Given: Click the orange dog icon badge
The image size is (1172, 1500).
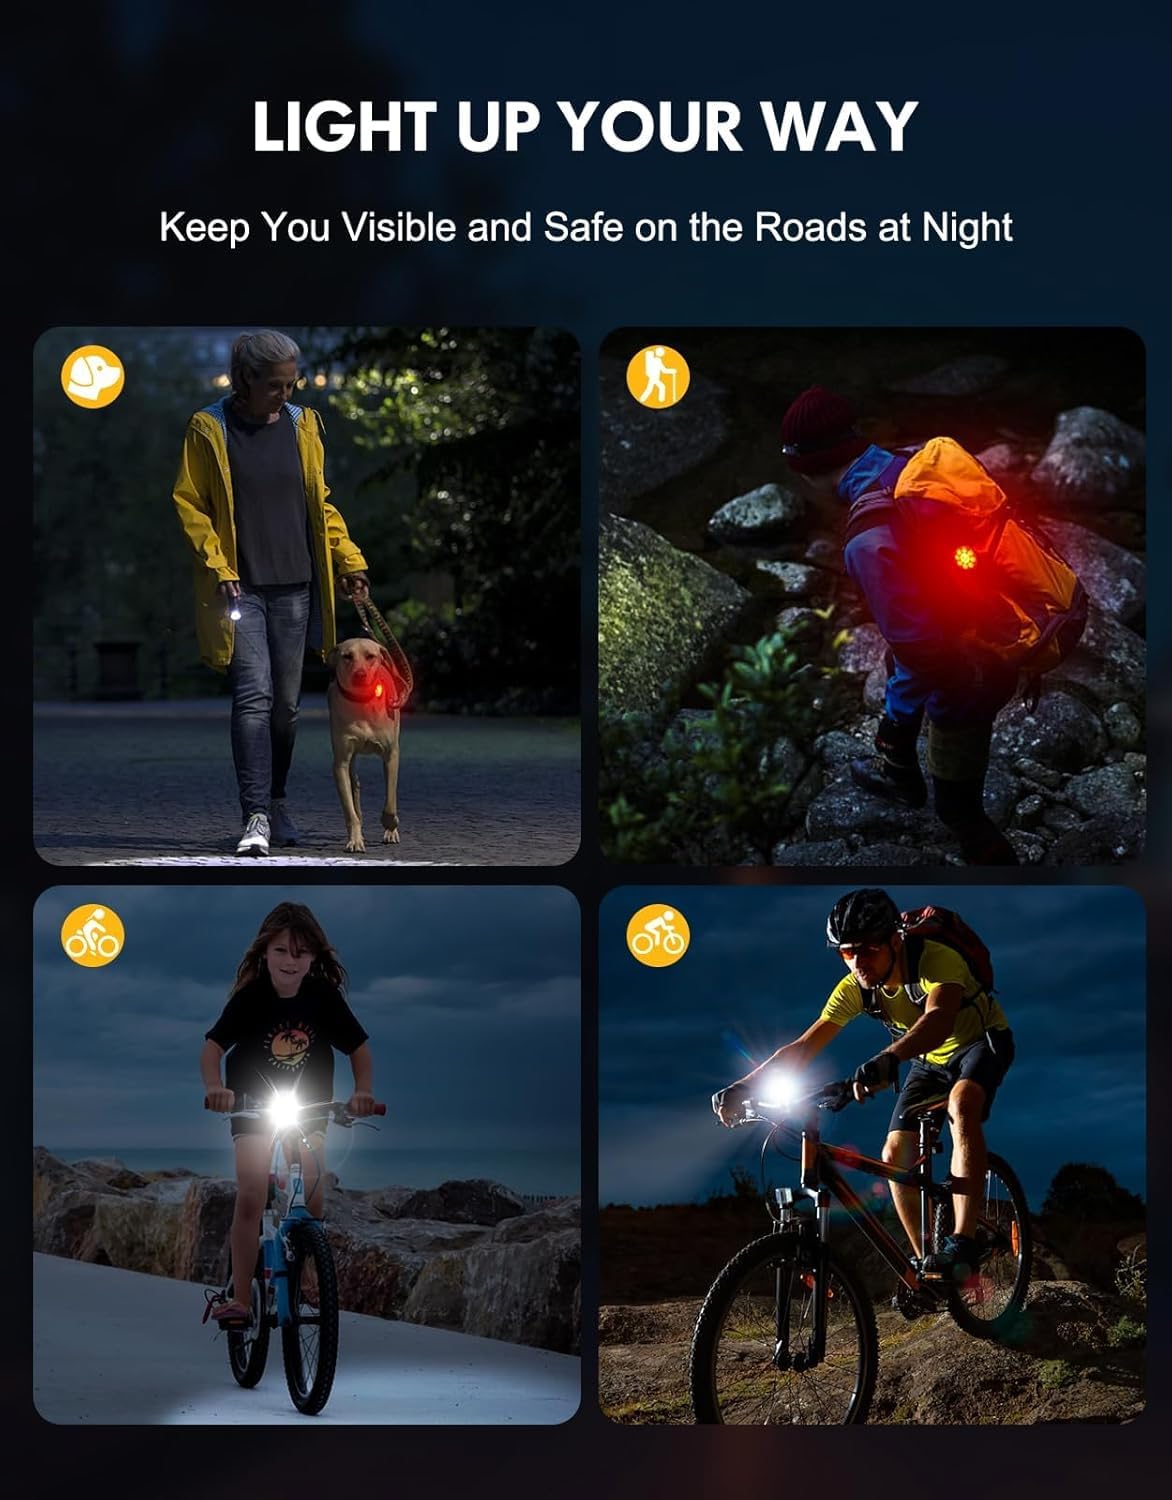Looking at the screenshot, I should point(93,377).
